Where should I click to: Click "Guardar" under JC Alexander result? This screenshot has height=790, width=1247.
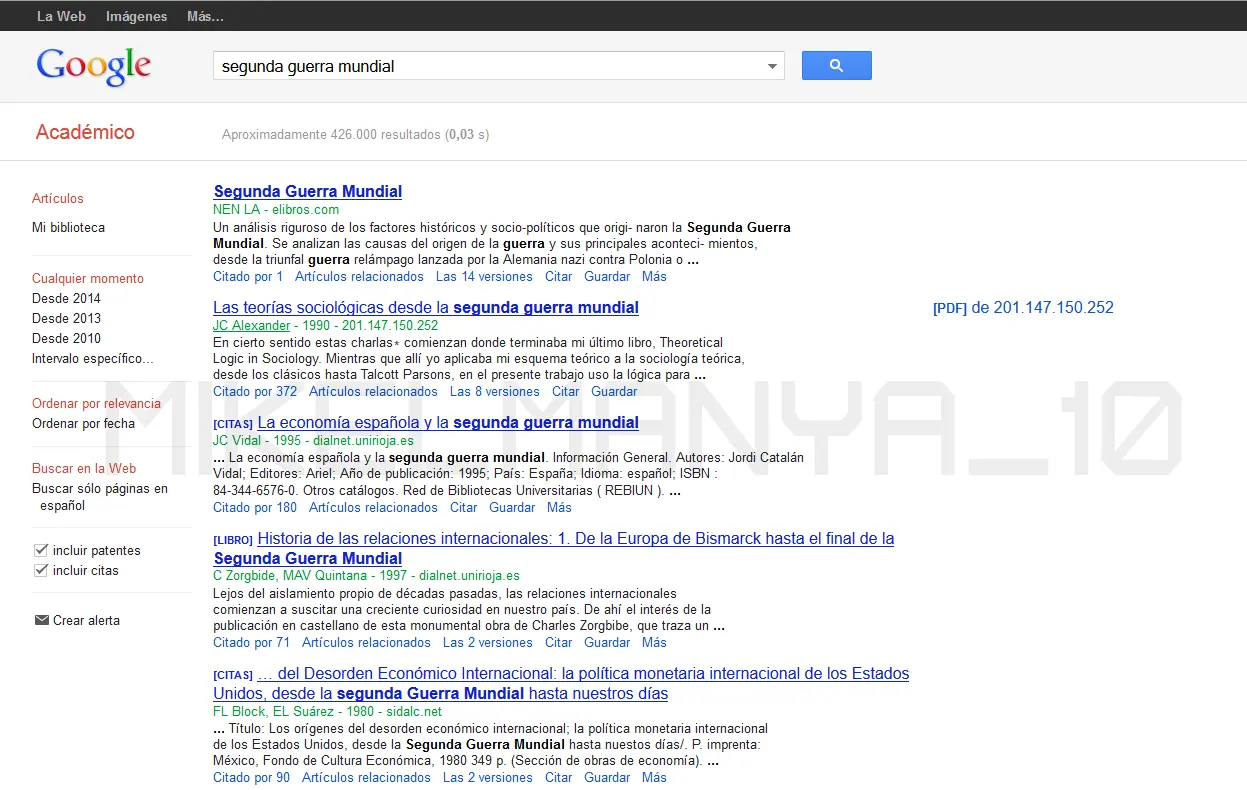click(614, 391)
